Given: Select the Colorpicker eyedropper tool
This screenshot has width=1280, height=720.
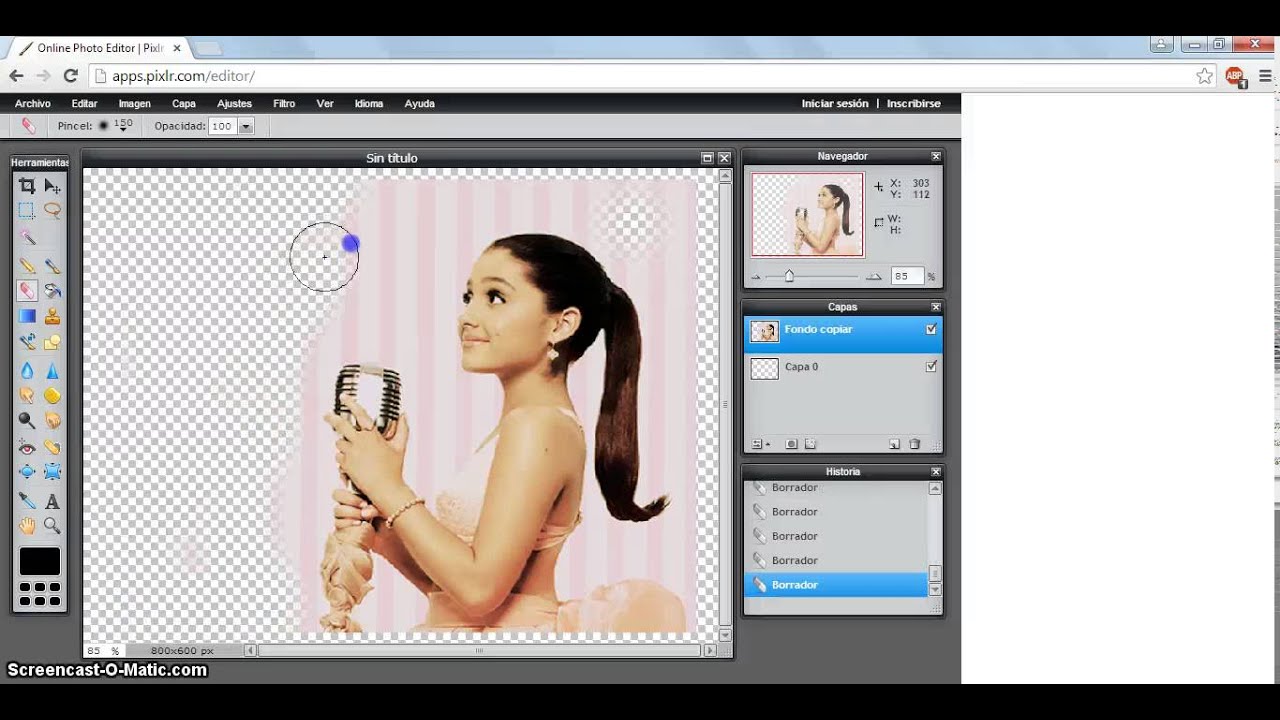Looking at the screenshot, I should [x=27, y=500].
